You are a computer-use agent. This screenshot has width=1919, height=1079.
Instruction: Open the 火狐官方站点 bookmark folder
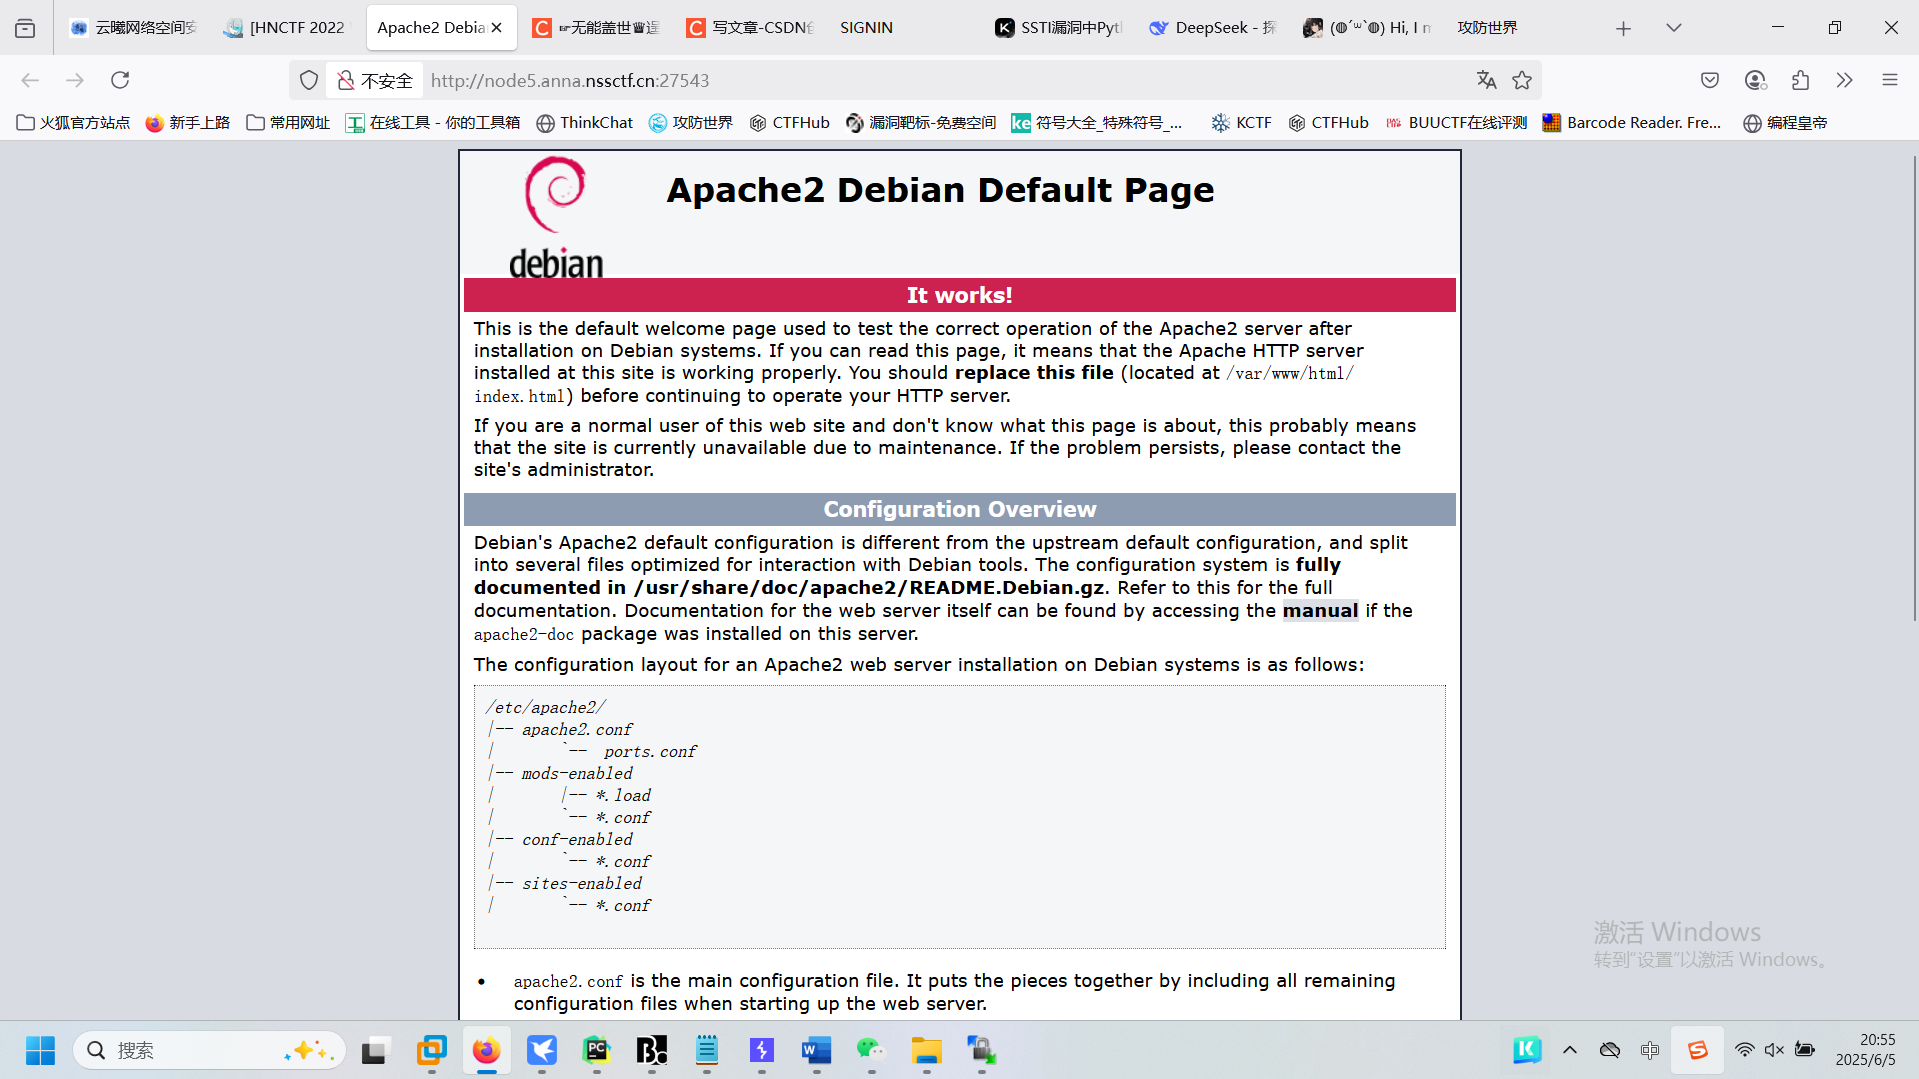pos(74,123)
